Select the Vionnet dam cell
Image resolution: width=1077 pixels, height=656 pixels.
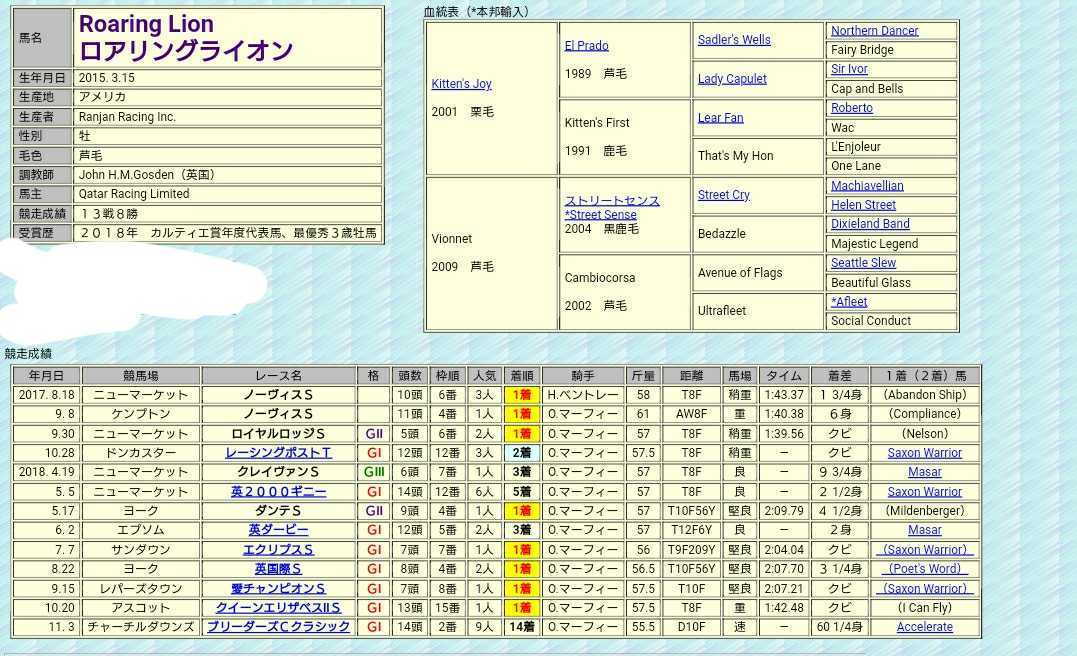coord(492,253)
